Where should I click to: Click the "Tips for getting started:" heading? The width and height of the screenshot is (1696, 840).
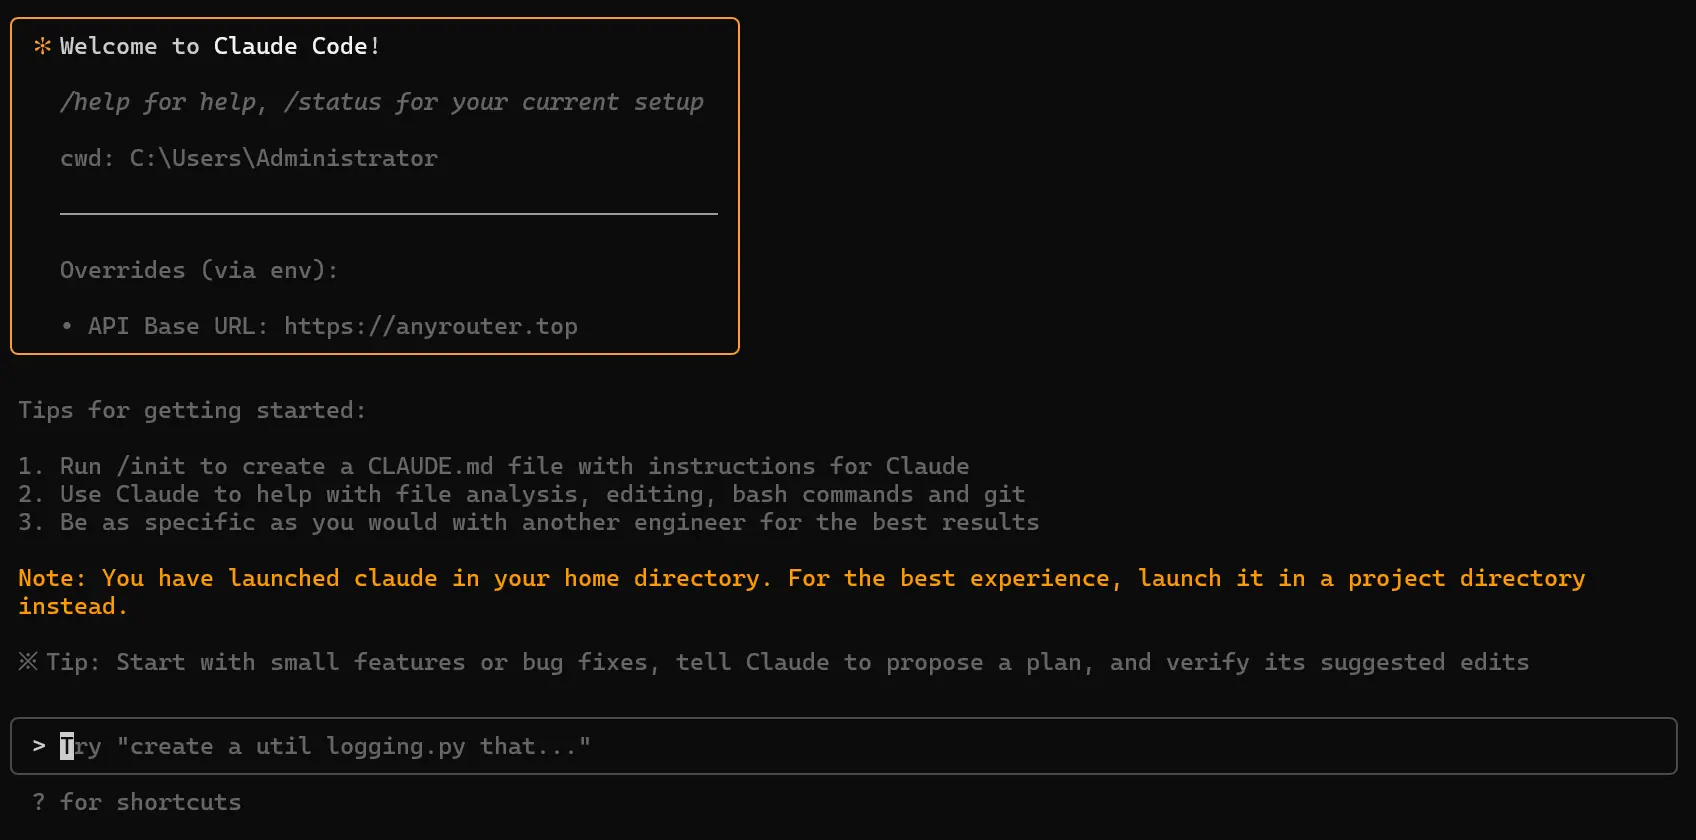(192, 410)
